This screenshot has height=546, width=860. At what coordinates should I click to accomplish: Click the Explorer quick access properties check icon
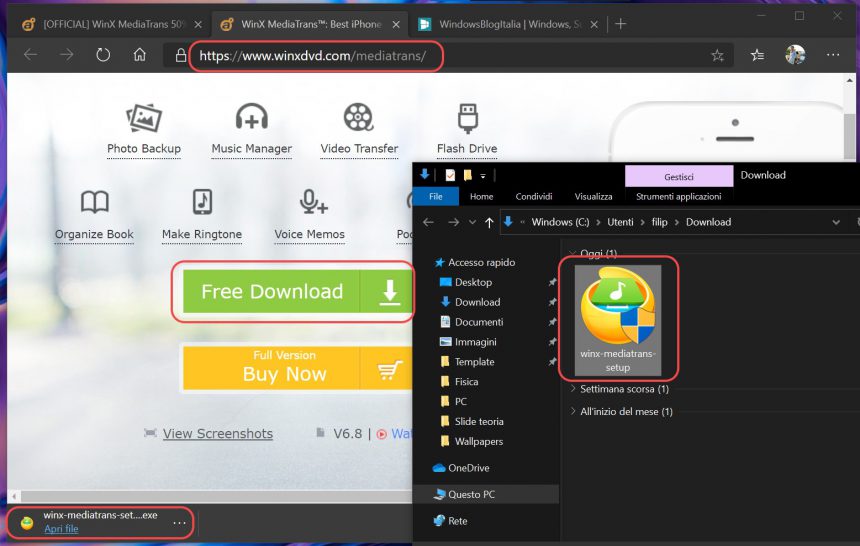click(450, 175)
